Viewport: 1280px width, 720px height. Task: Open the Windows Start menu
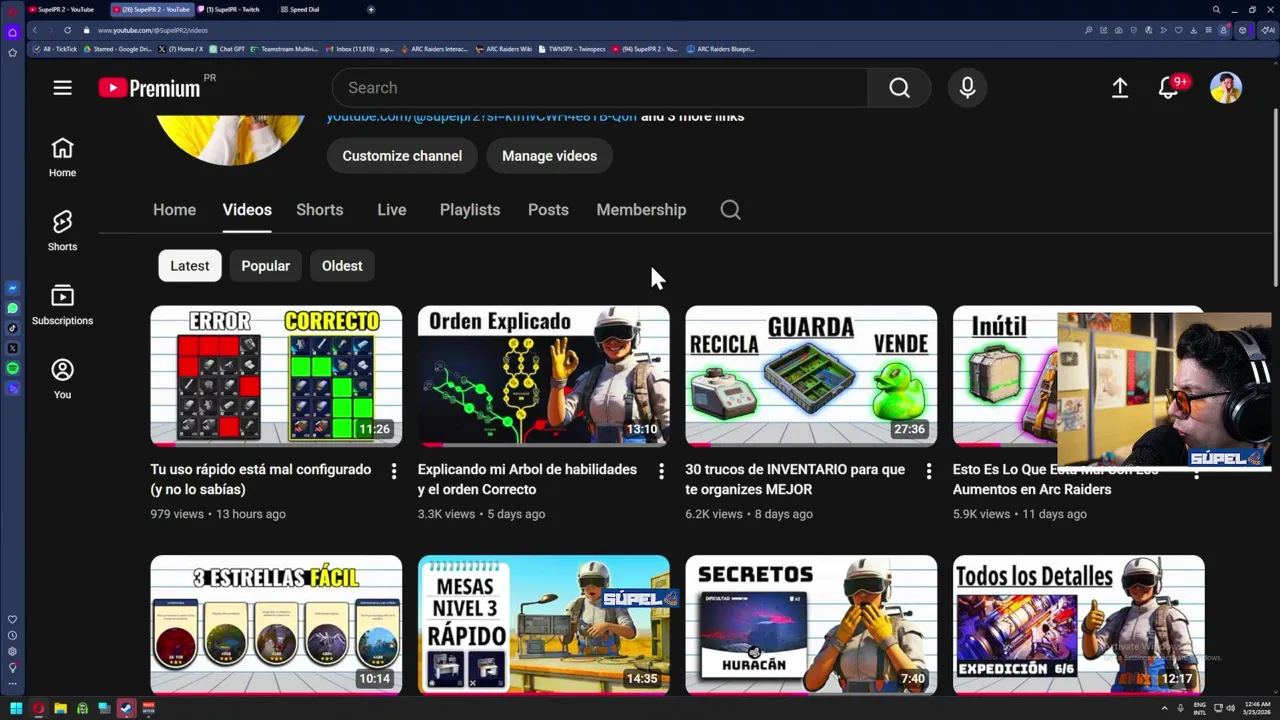click(x=16, y=708)
